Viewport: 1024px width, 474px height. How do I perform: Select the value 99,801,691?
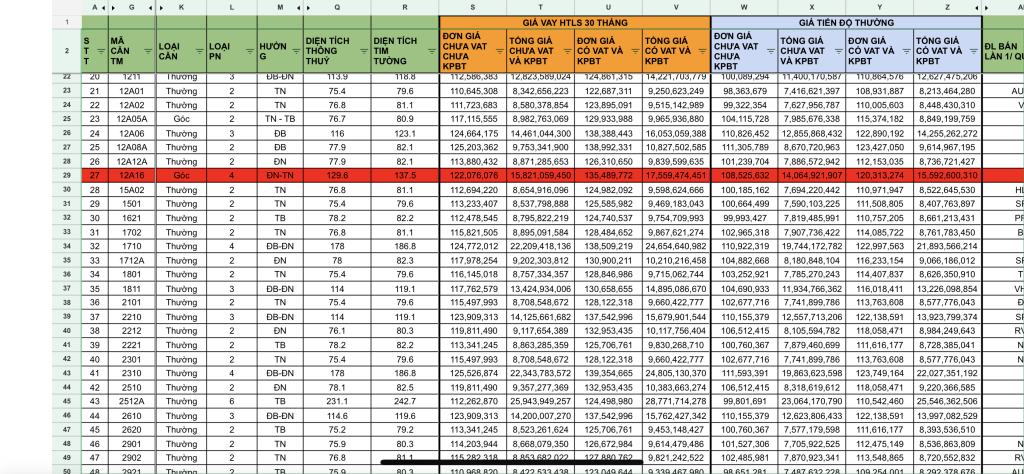[x=744, y=402]
